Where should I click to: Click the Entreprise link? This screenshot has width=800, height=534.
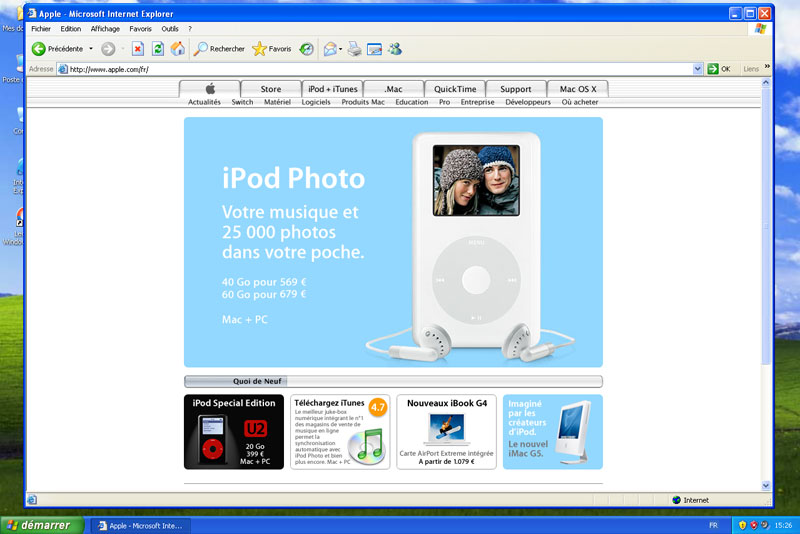(478, 102)
